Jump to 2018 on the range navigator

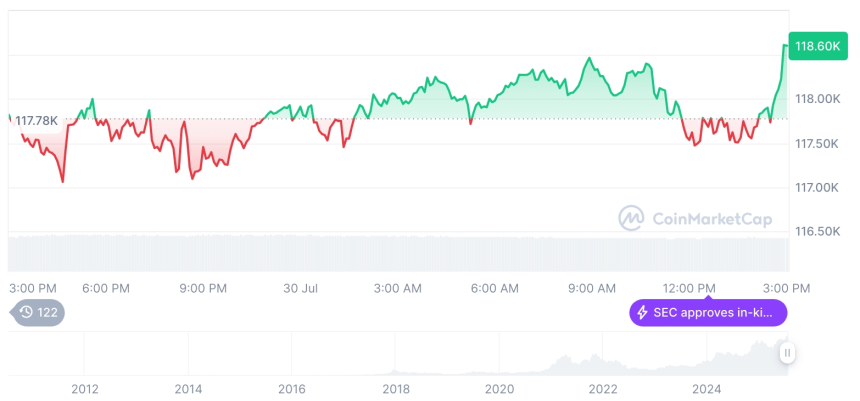click(396, 388)
